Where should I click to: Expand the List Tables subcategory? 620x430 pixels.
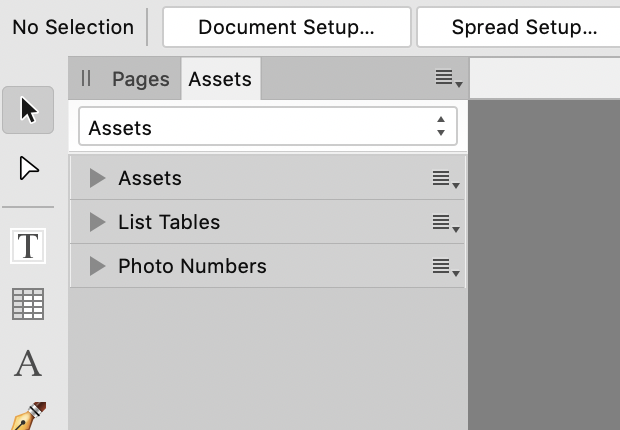97,222
